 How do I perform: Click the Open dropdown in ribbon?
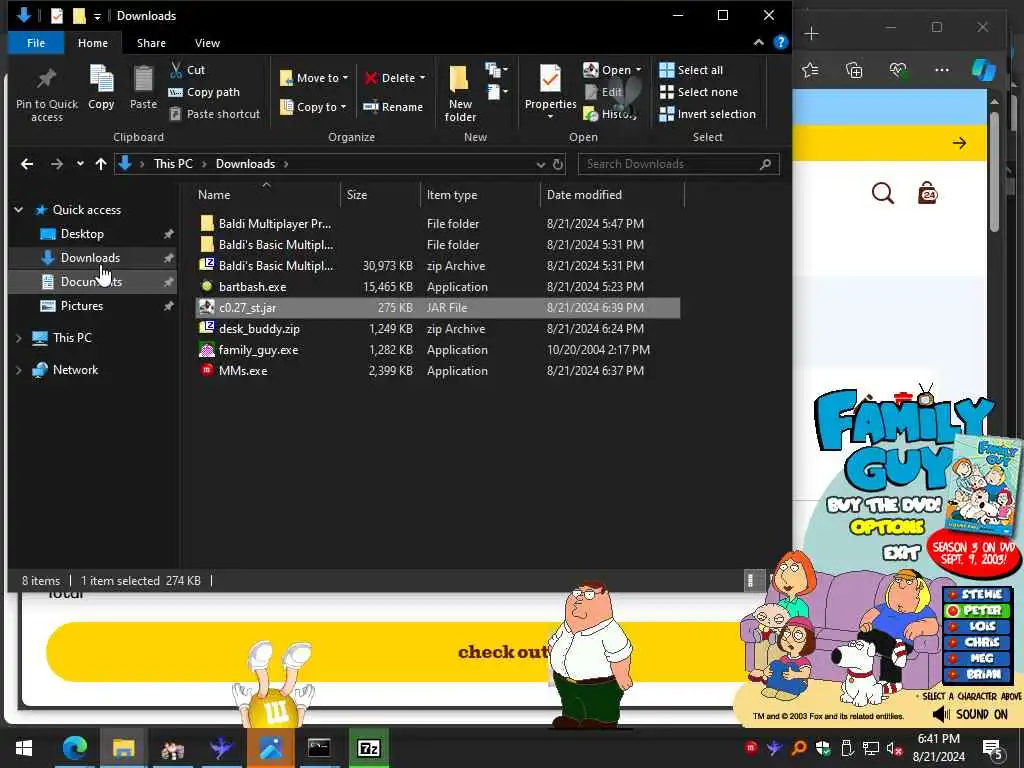[612, 70]
